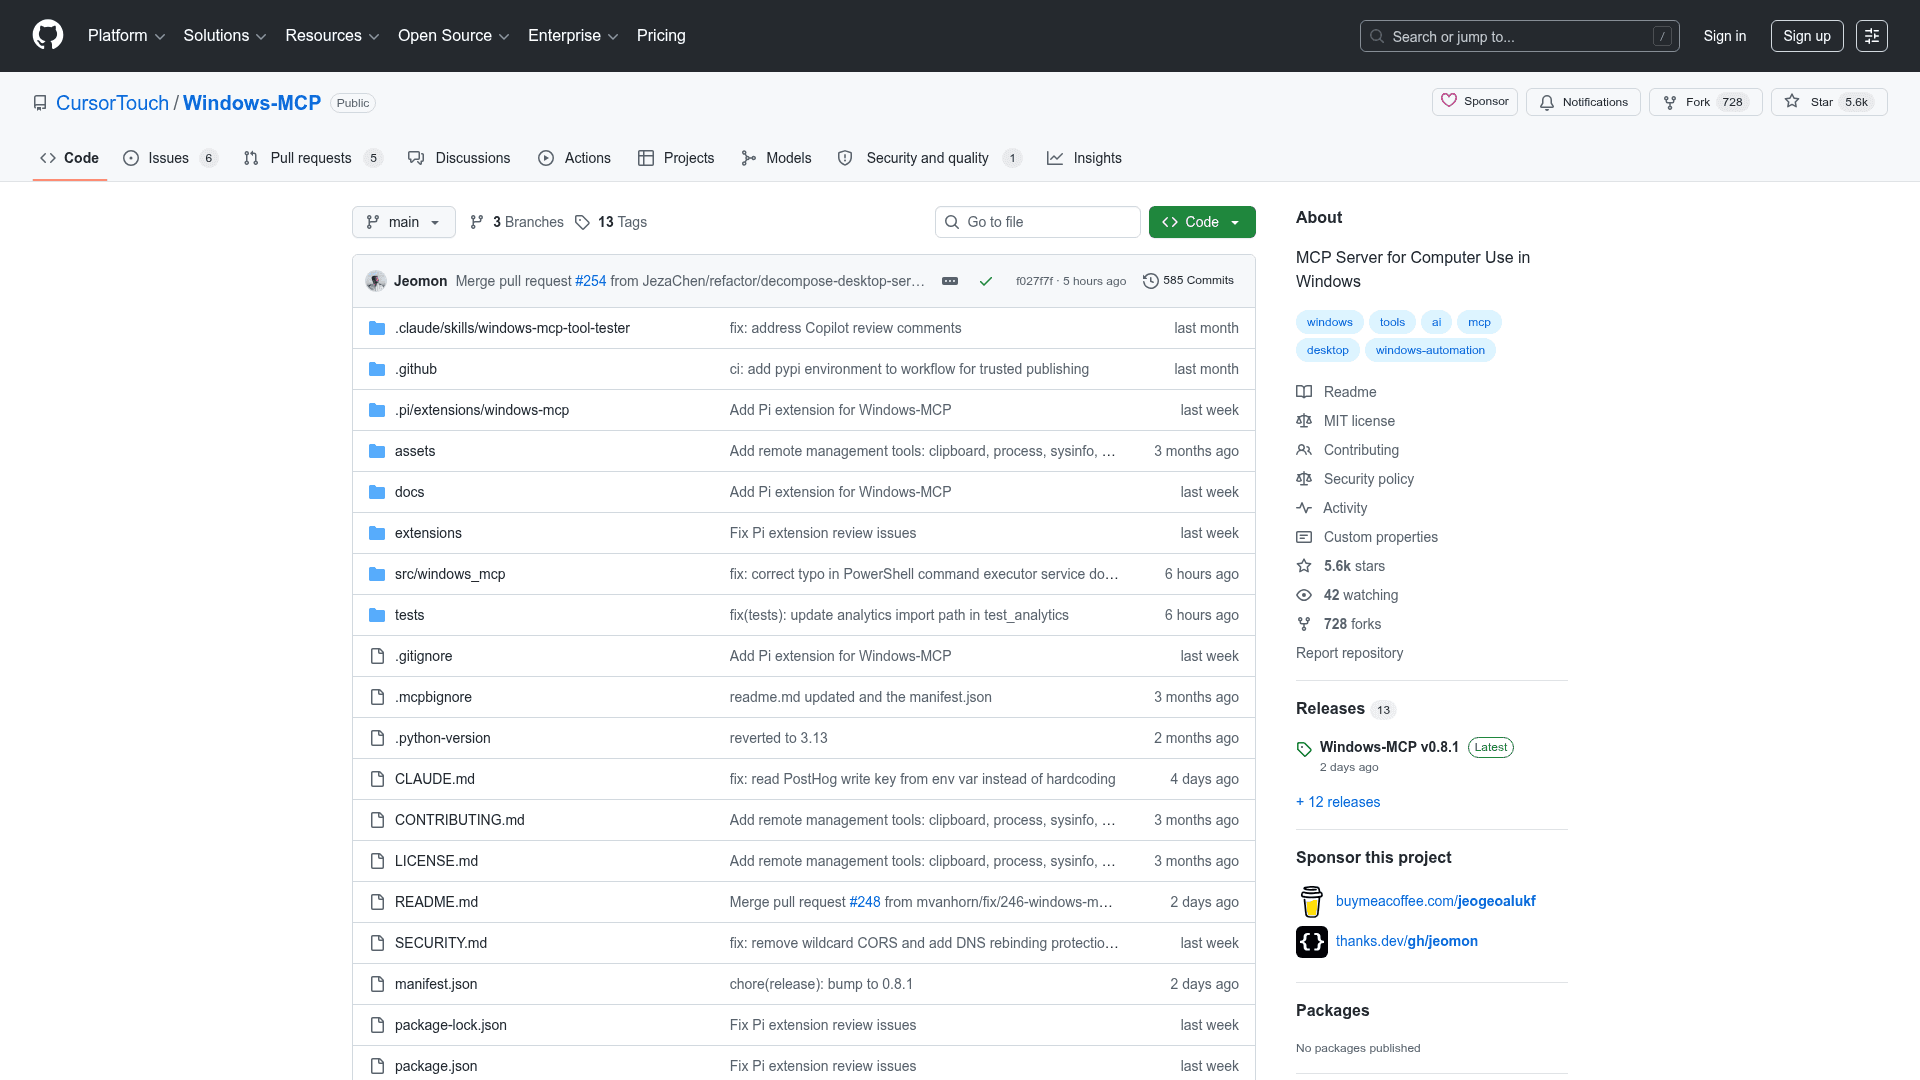Click the Report repository link

point(1350,653)
